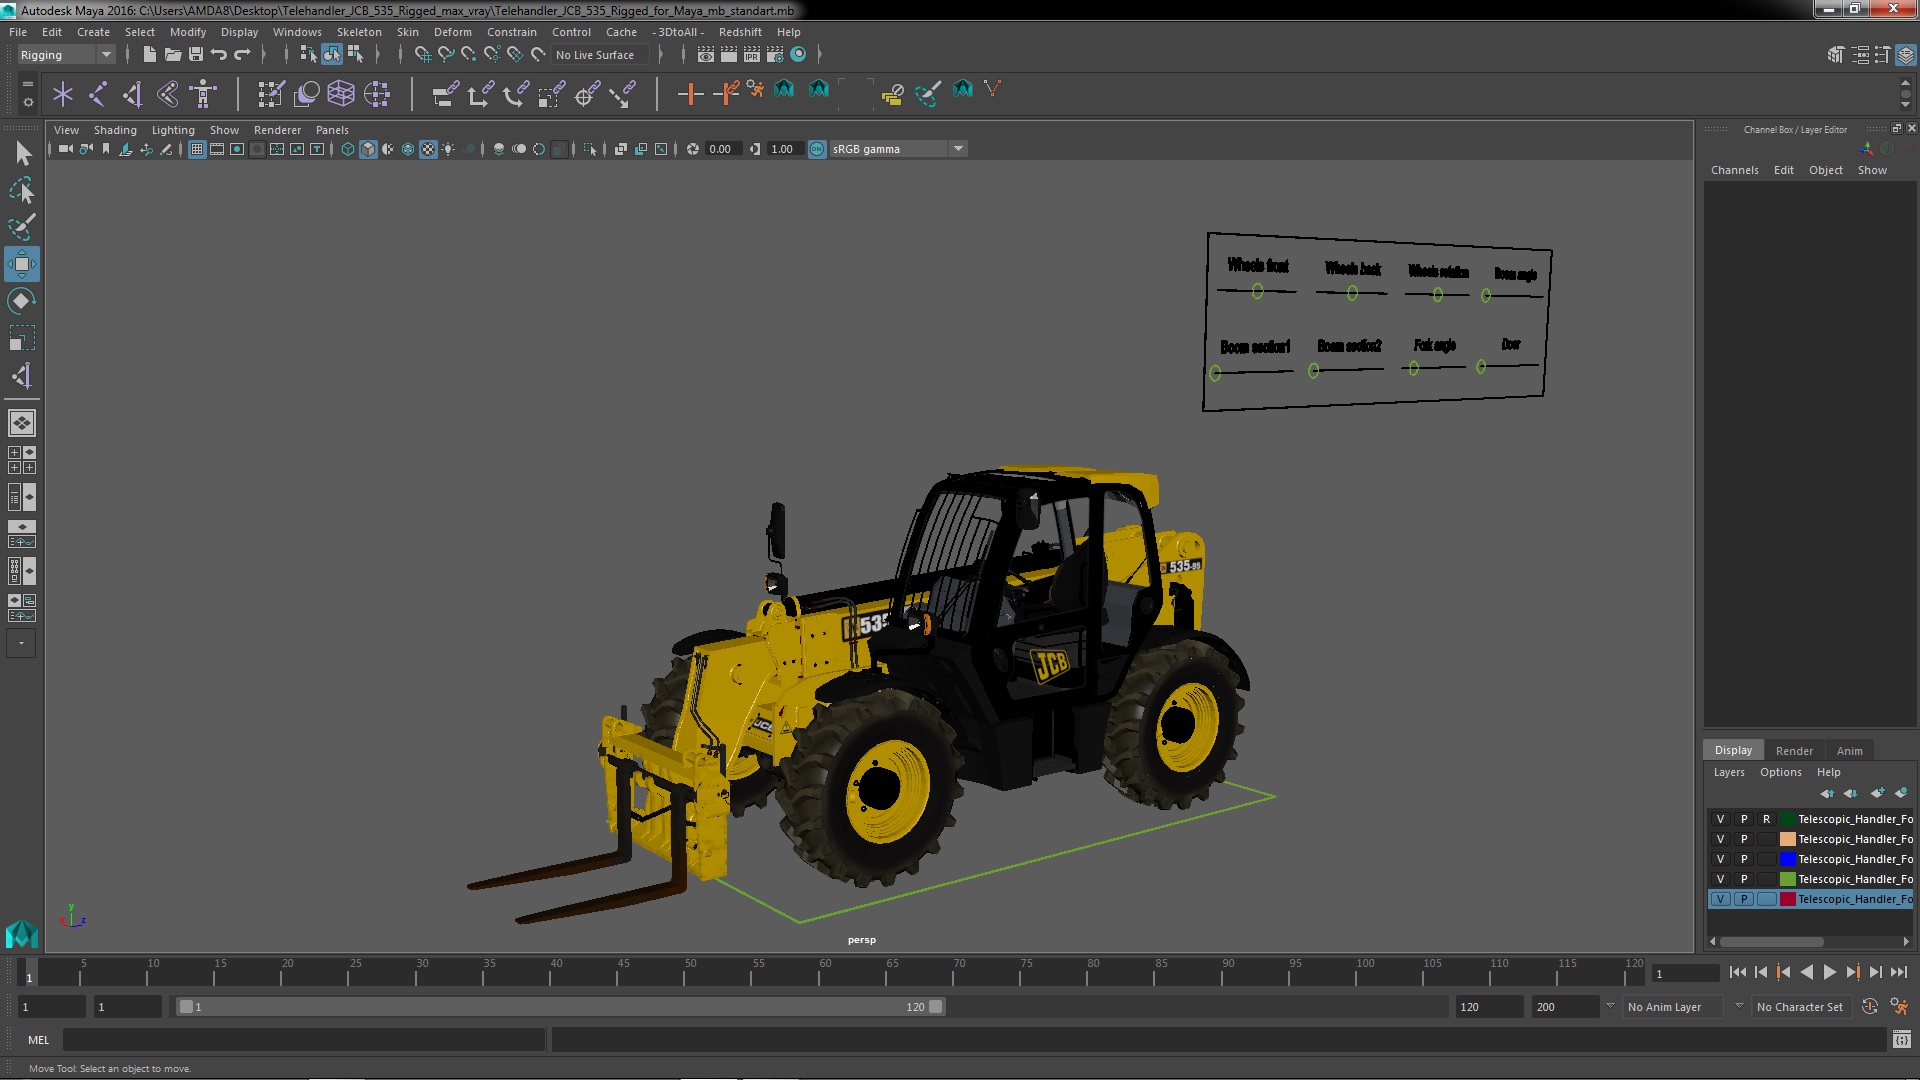1920x1080 pixels.
Task: Open the Script Editor icon
Action: point(1901,1040)
